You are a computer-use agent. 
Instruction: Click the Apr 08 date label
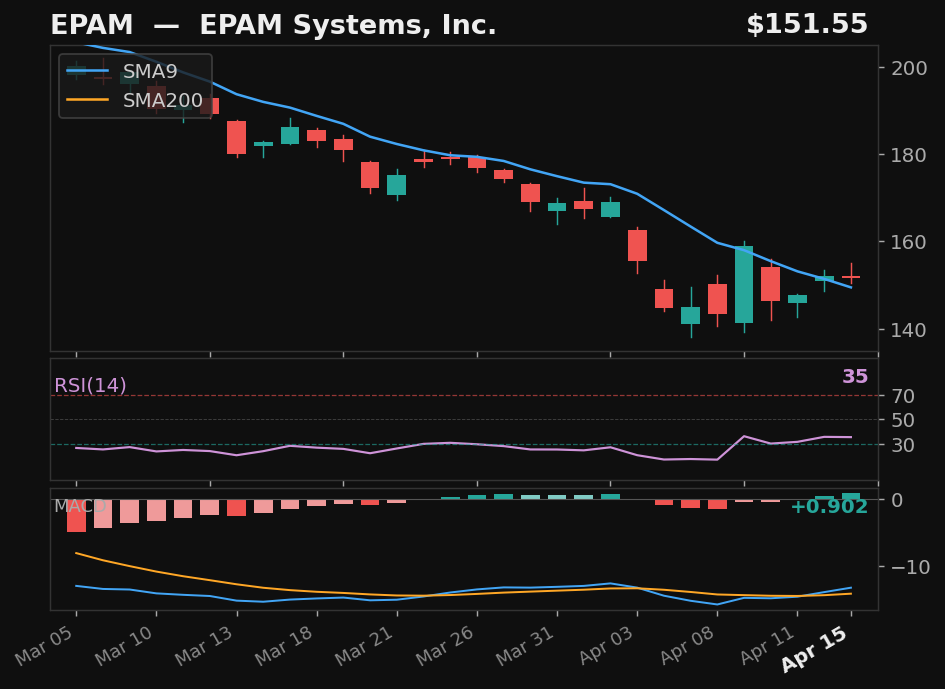(686, 645)
